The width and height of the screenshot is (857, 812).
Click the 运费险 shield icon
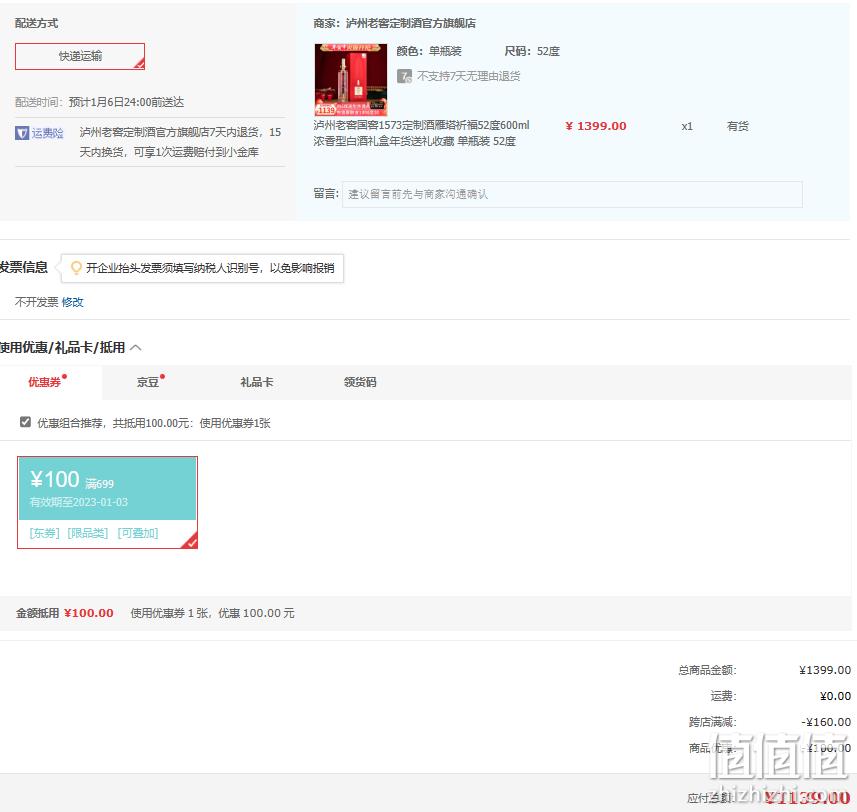[22, 133]
